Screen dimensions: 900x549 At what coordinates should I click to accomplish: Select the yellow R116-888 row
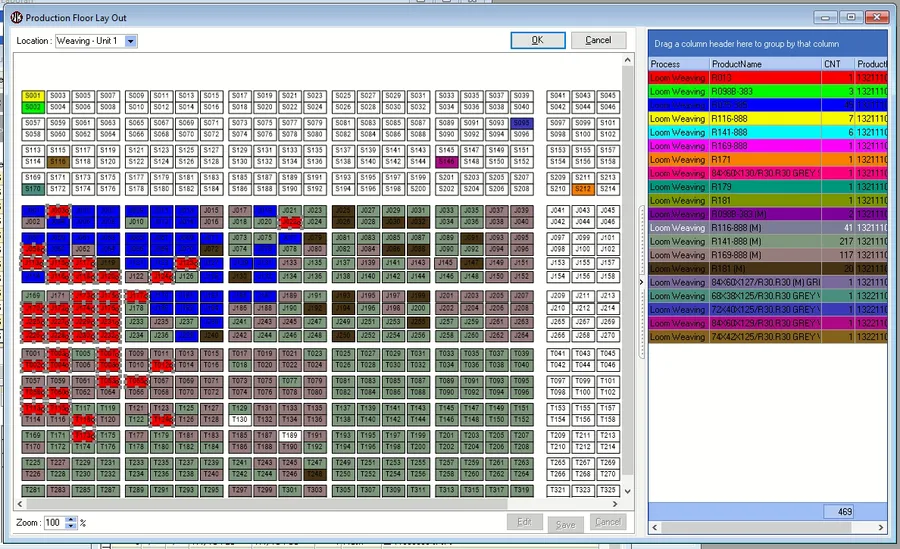768,119
